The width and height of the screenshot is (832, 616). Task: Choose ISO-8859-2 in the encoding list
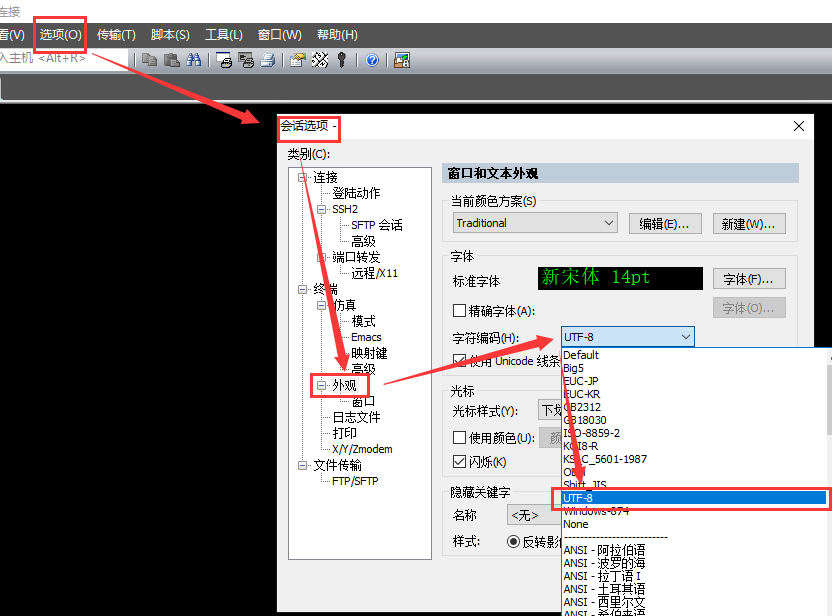pyautogui.click(x=591, y=433)
